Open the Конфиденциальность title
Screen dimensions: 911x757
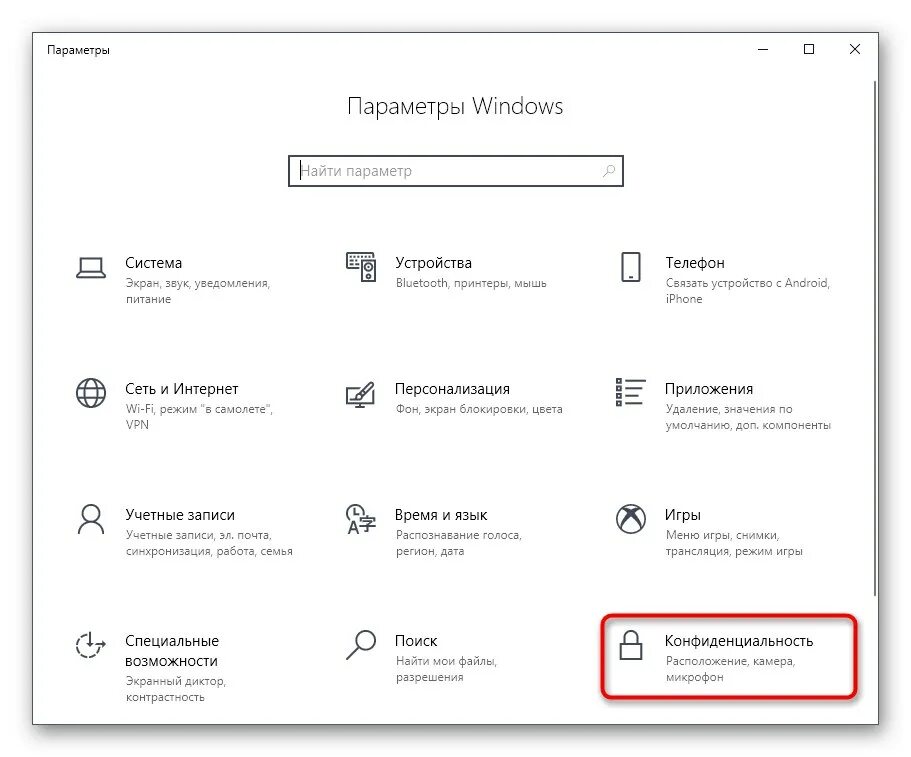tap(738, 641)
